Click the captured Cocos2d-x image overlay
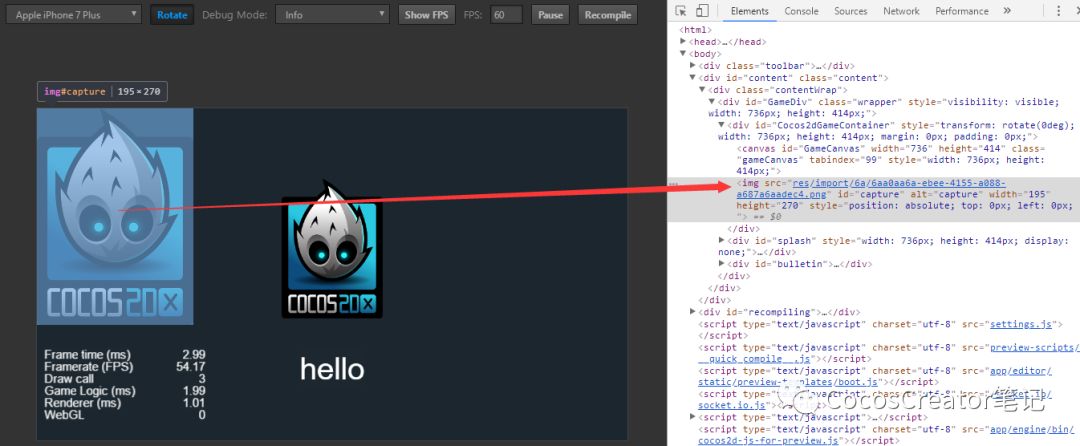The width and height of the screenshot is (1080, 446). click(x=115, y=216)
